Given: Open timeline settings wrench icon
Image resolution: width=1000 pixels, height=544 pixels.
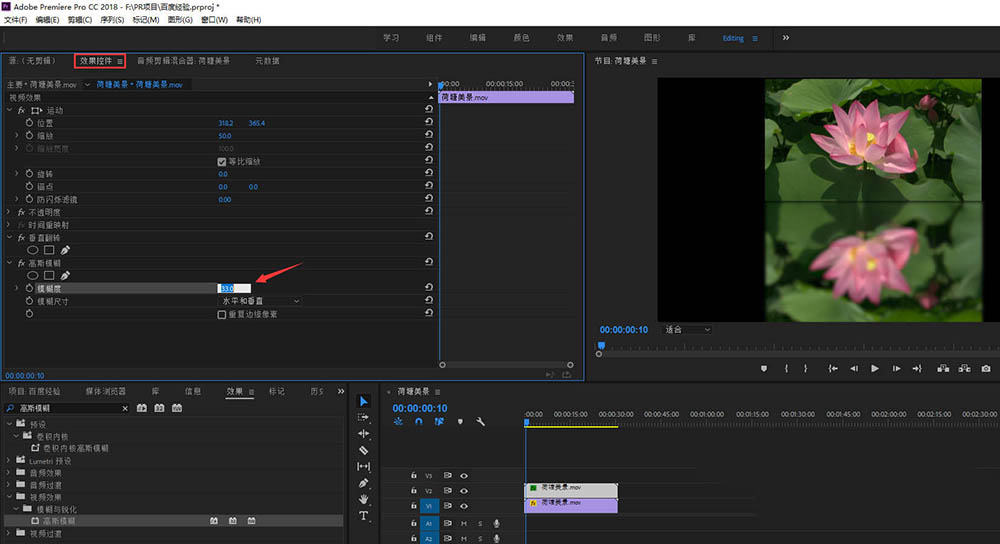Looking at the screenshot, I should point(480,422).
